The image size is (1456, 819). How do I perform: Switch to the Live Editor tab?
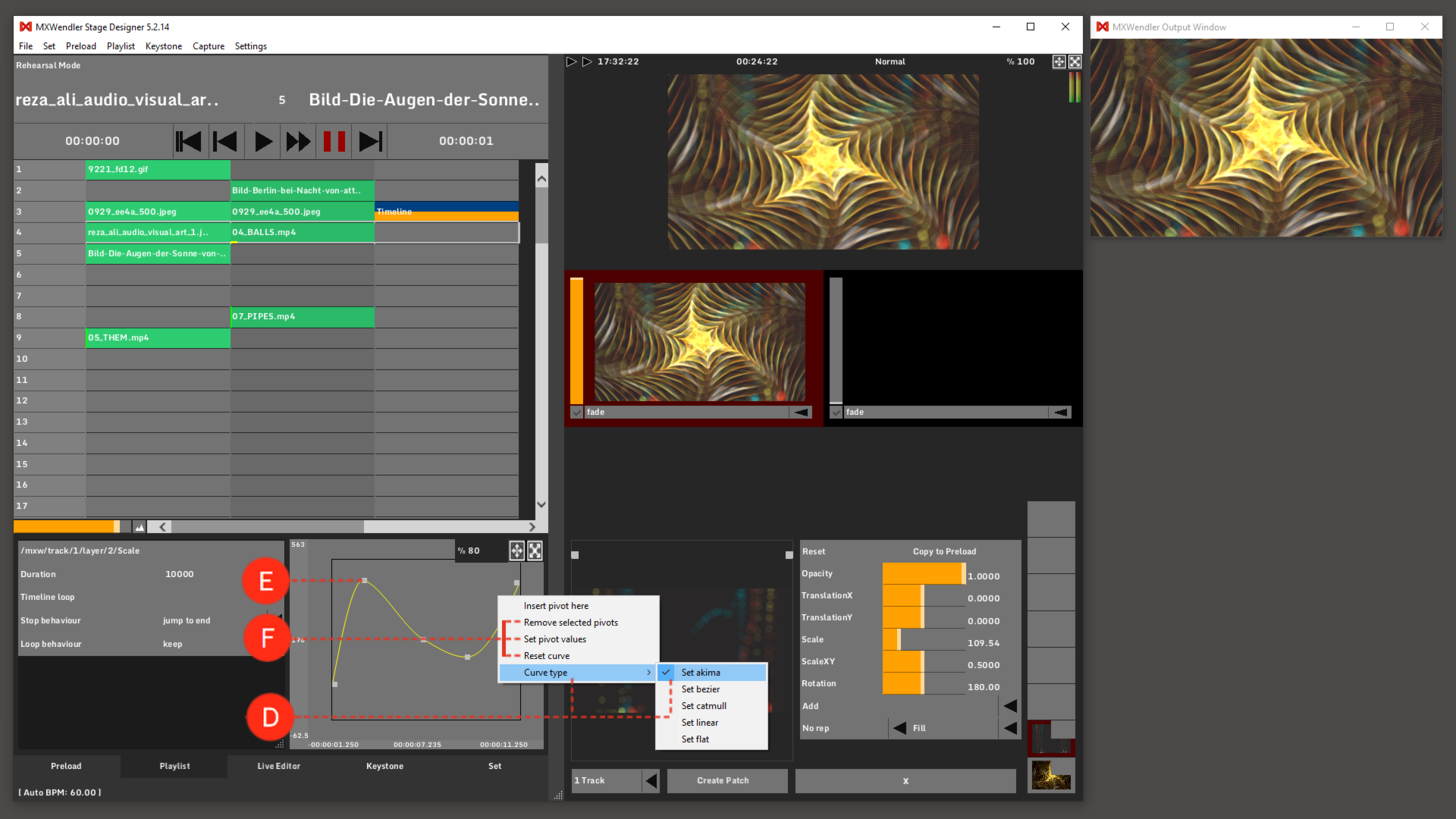[x=278, y=765]
